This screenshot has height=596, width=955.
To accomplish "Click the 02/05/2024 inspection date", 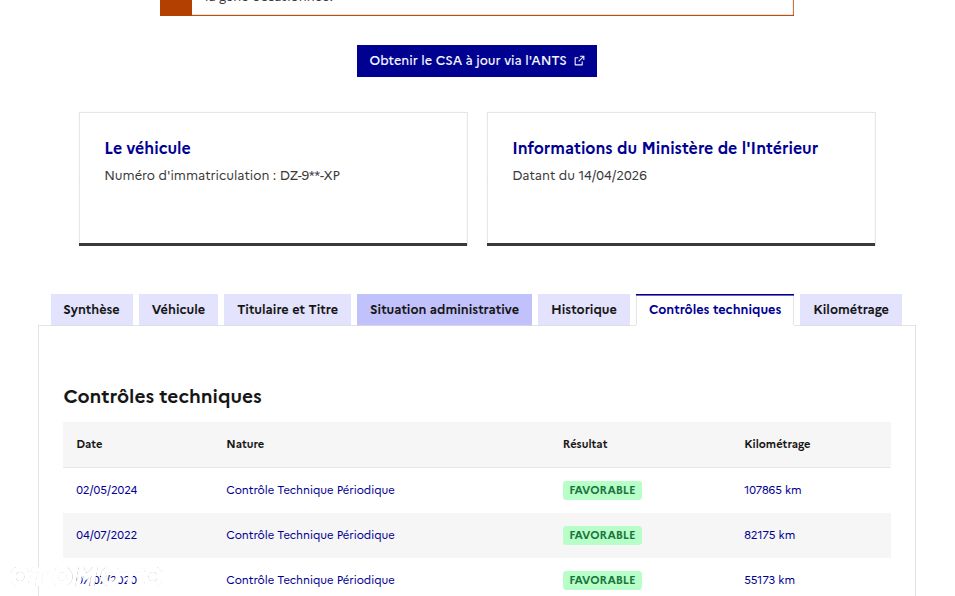I will point(107,490).
